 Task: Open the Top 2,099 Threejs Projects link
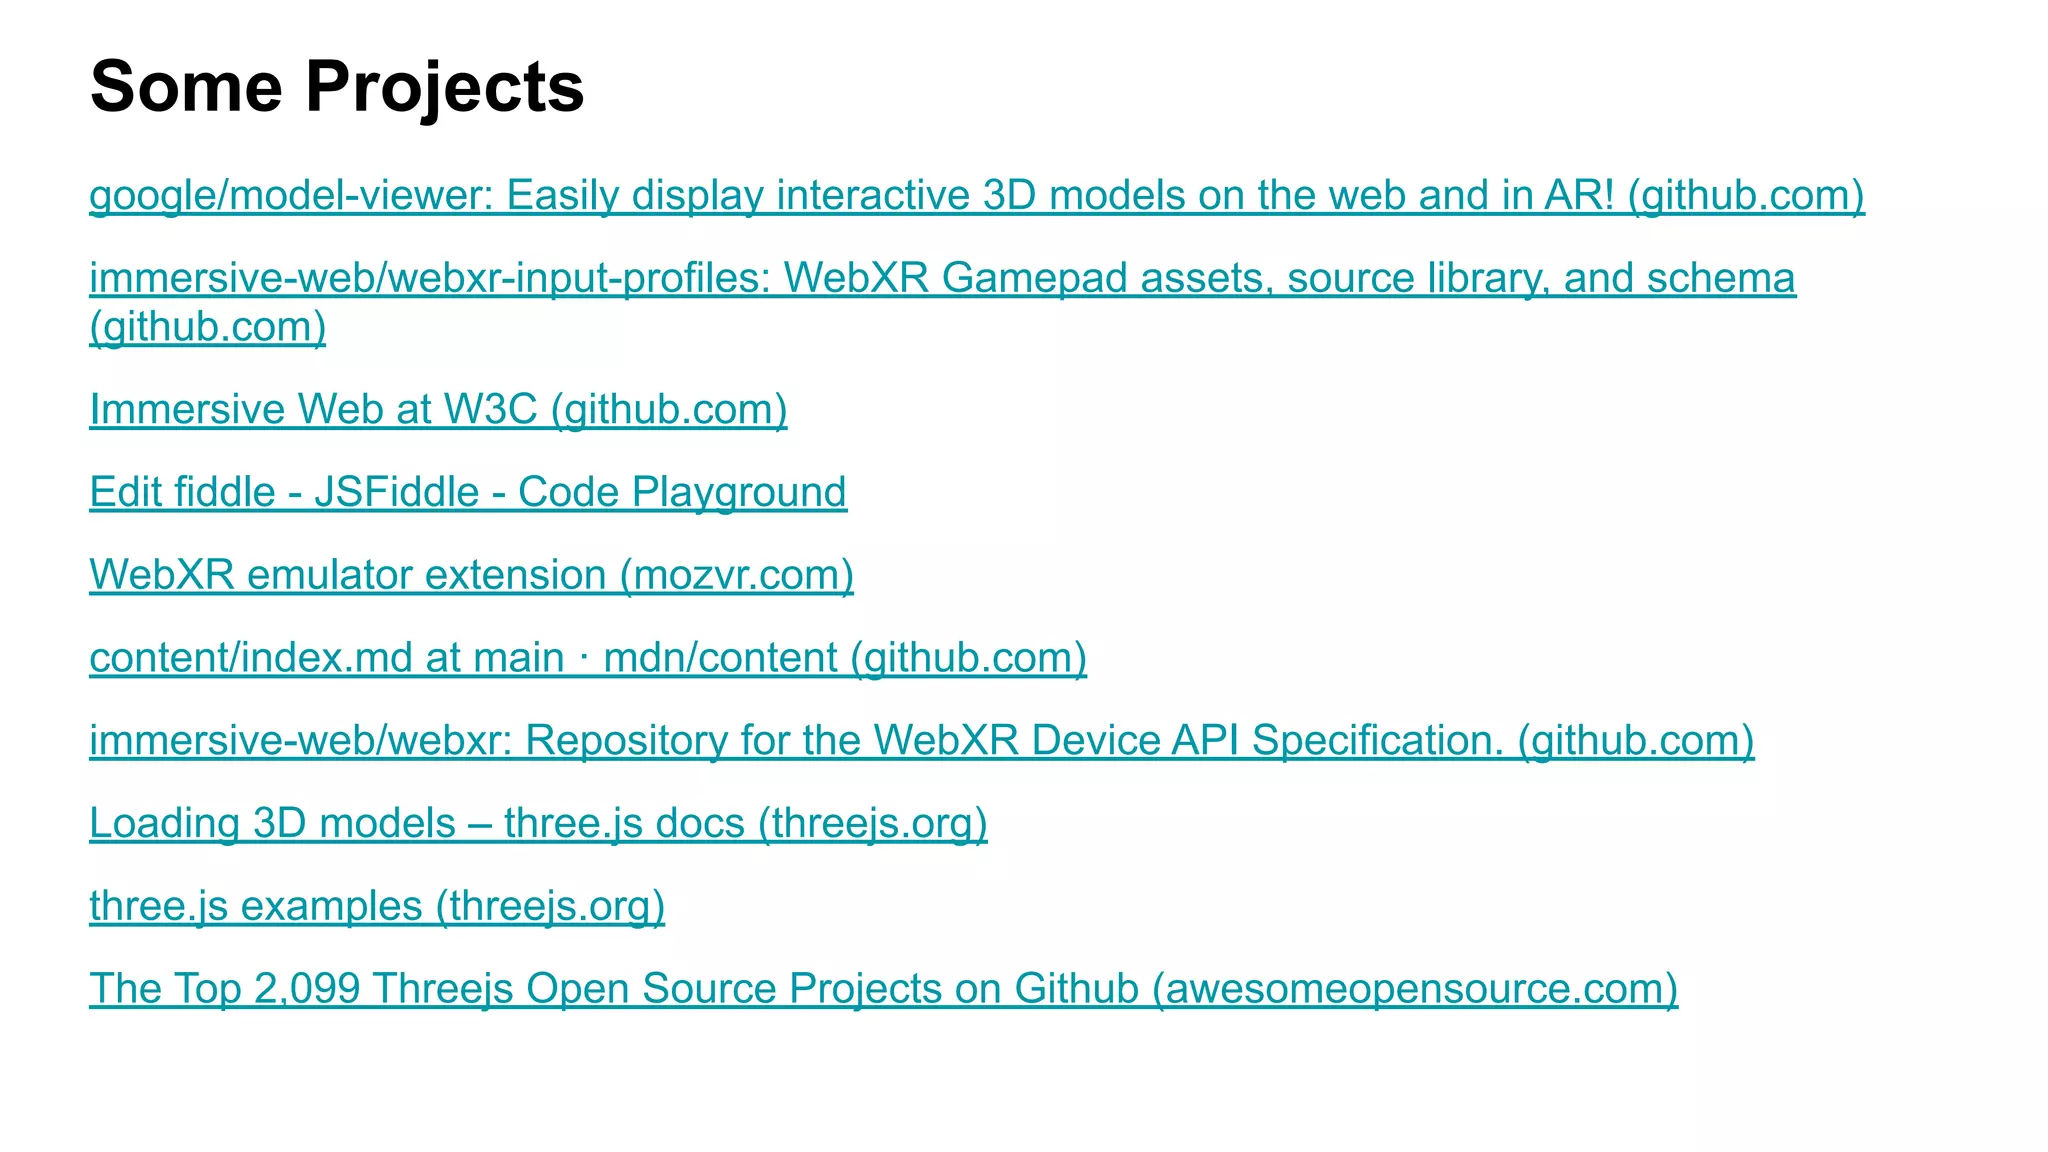coord(884,989)
